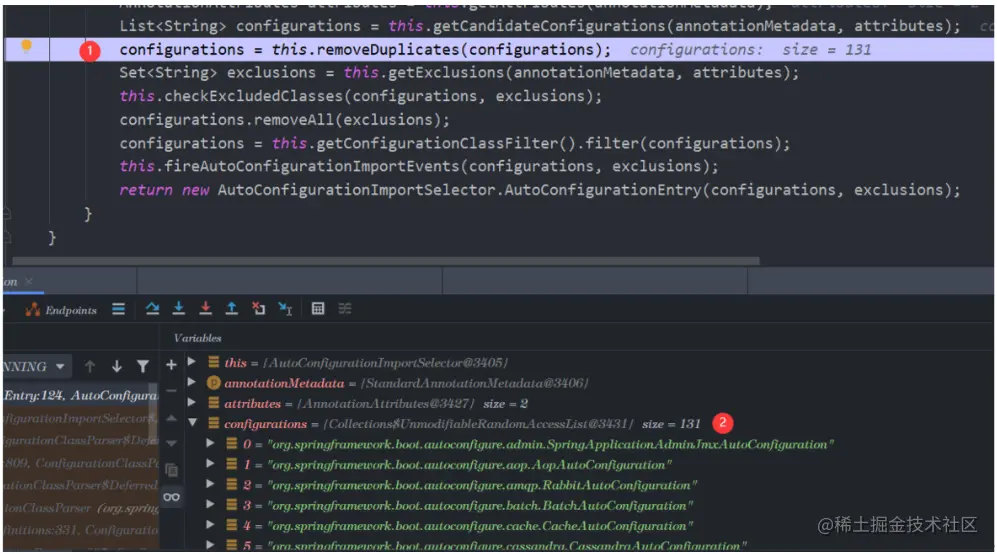Expand the 'this' variable node

click(191, 362)
